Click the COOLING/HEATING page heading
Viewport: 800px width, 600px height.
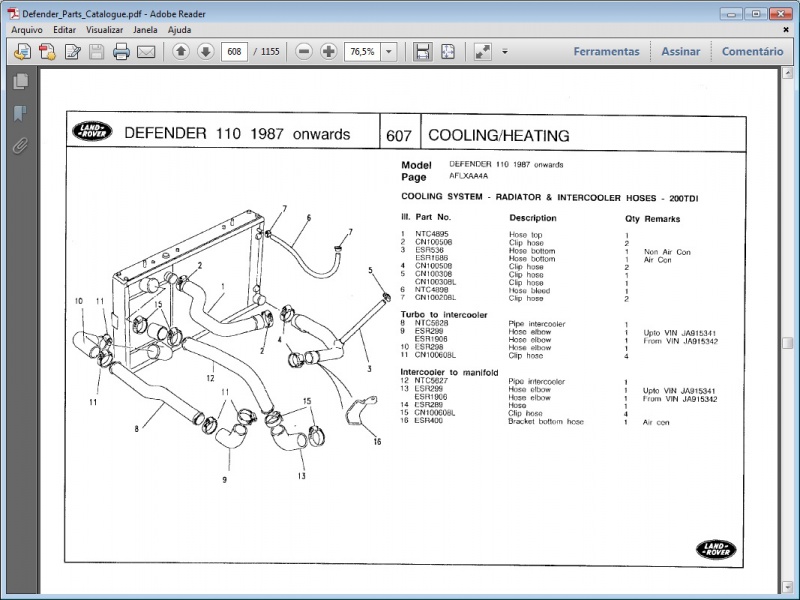(498, 135)
